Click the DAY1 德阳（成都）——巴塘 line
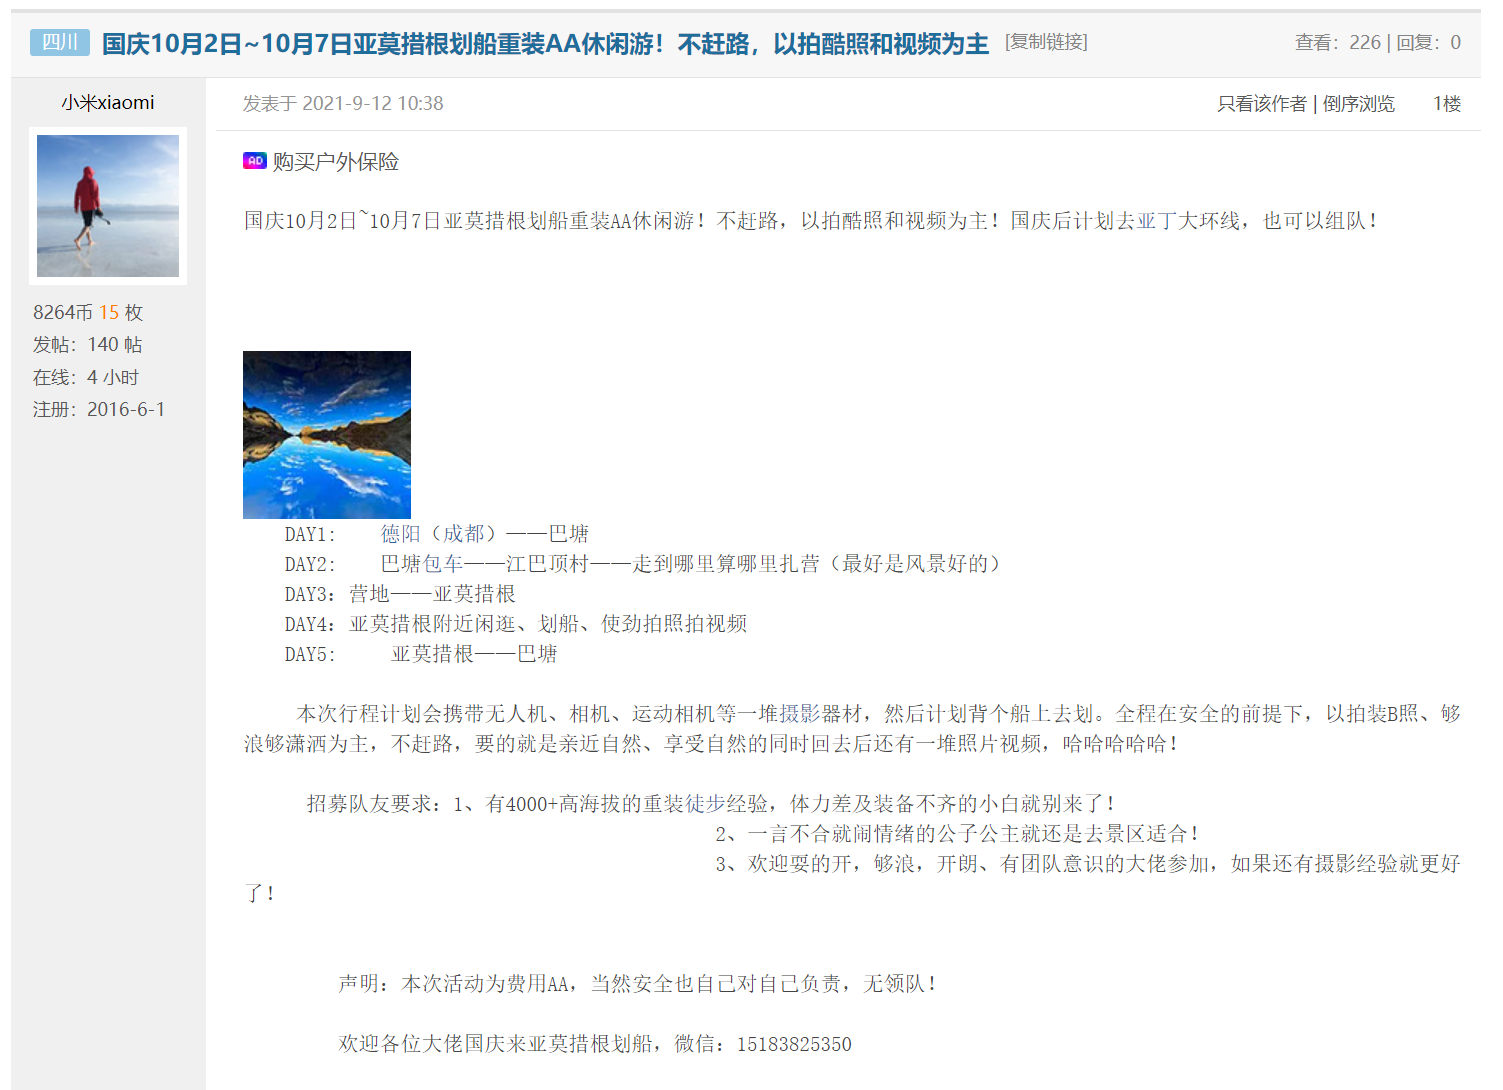Screen dimensions: 1503x1090 click(437, 534)
